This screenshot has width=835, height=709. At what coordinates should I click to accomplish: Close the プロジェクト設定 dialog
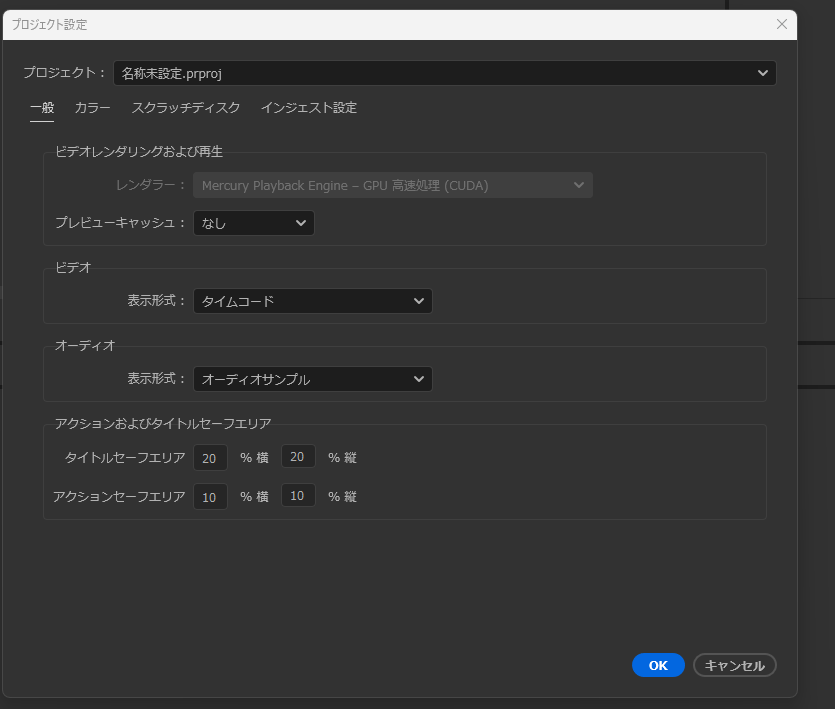coord(782,25)
